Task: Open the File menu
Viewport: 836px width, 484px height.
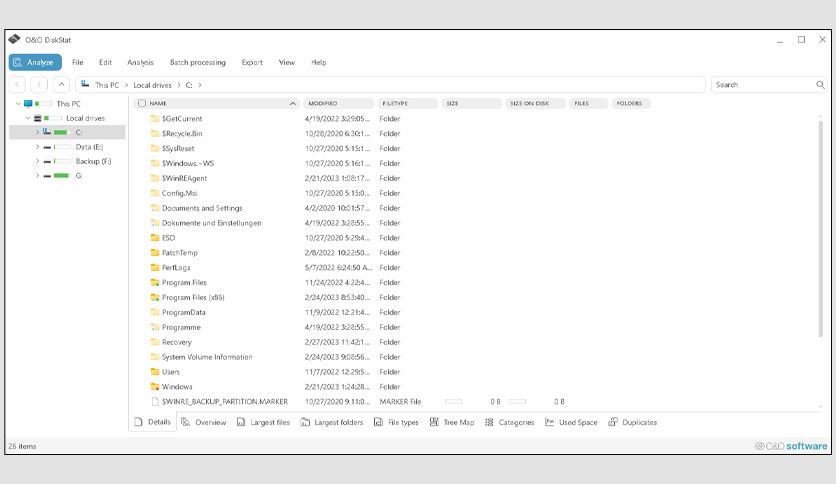Action: [78, 62]
